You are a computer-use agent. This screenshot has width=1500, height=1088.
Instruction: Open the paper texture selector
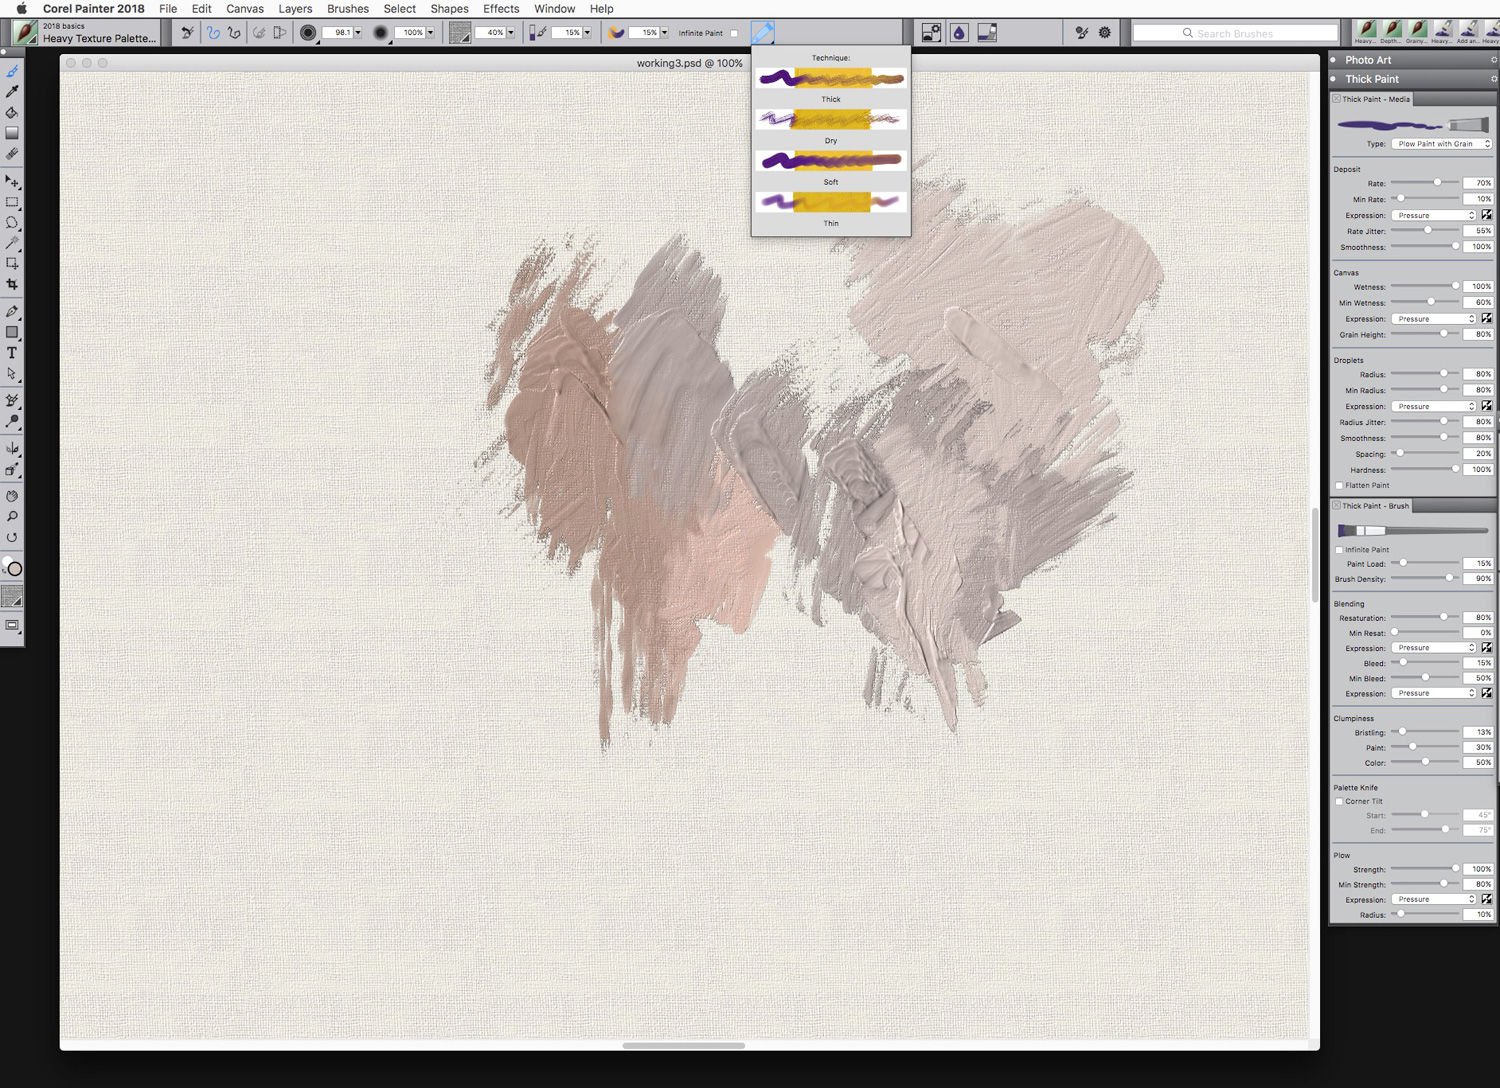click(12, 598)
